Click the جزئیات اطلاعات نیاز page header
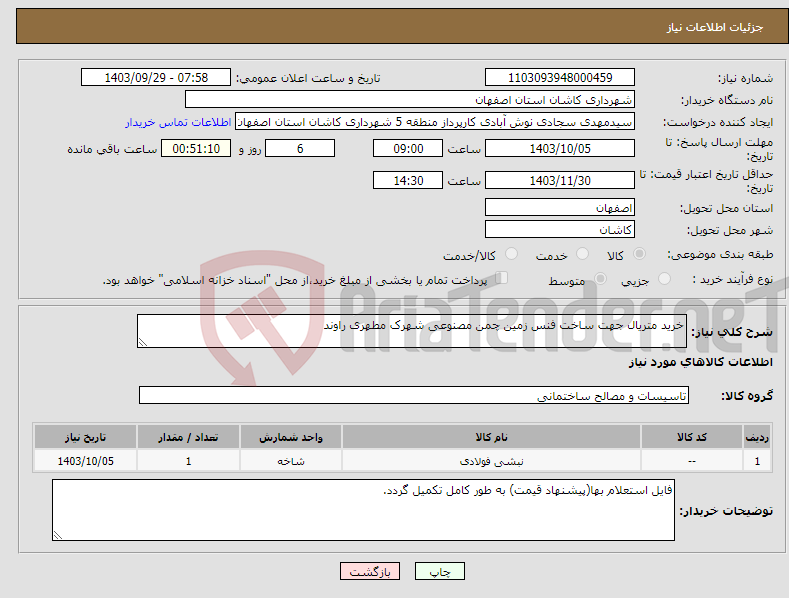789x598 pixels. click(x=715, y=27)
